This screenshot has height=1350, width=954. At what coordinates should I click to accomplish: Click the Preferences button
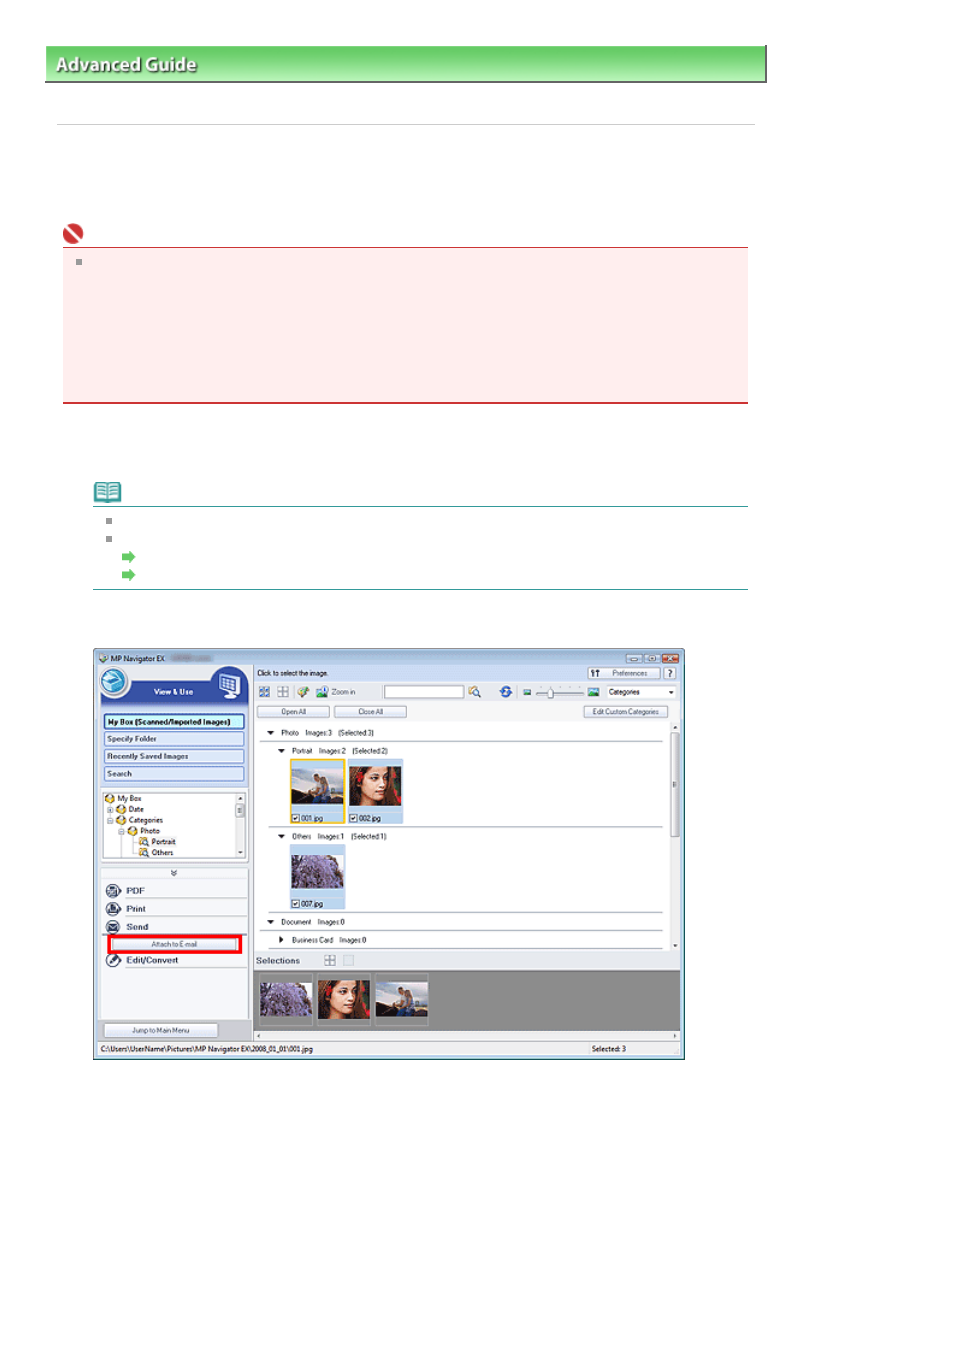(x=623, y=674)
